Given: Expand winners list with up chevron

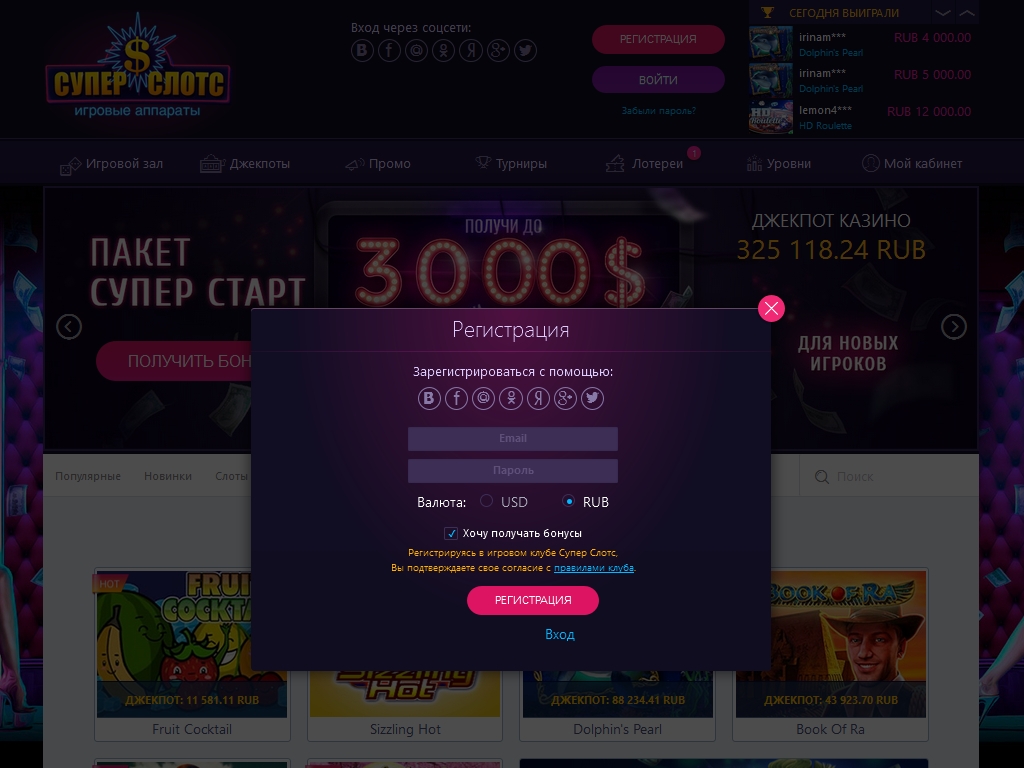Looking at the screenshot, I should 967,12.
